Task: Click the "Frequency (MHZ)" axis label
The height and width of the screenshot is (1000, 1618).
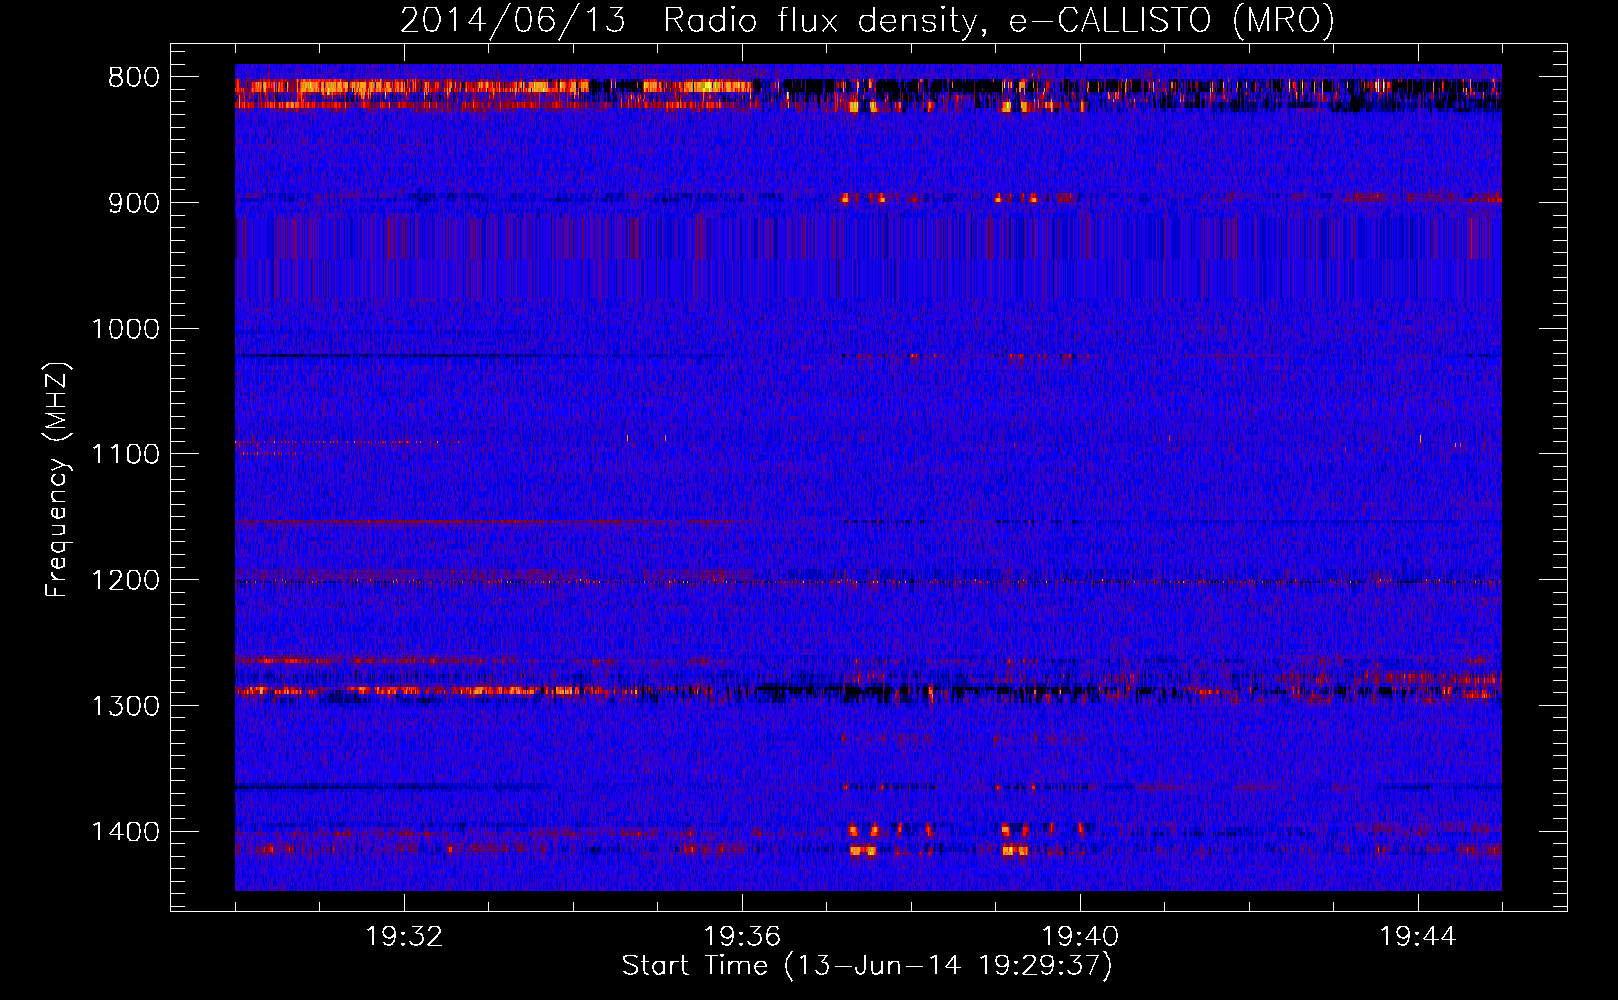Action: click(x=58, y=480)
